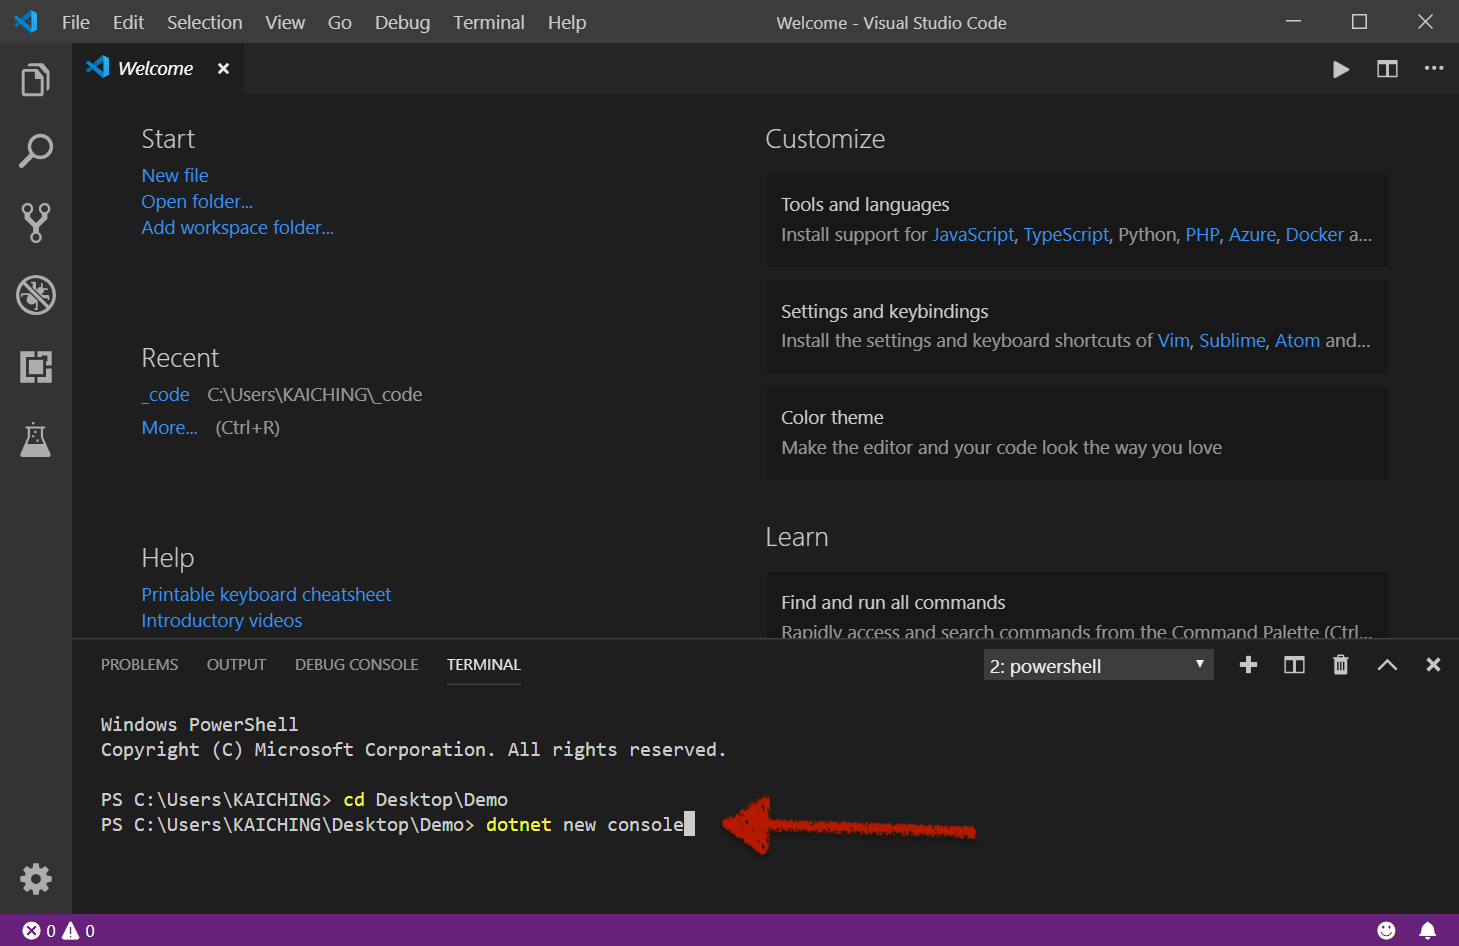Create a new terminal with plus icon
Viewport: 1459px width, 946px height.
(1248, 665)
